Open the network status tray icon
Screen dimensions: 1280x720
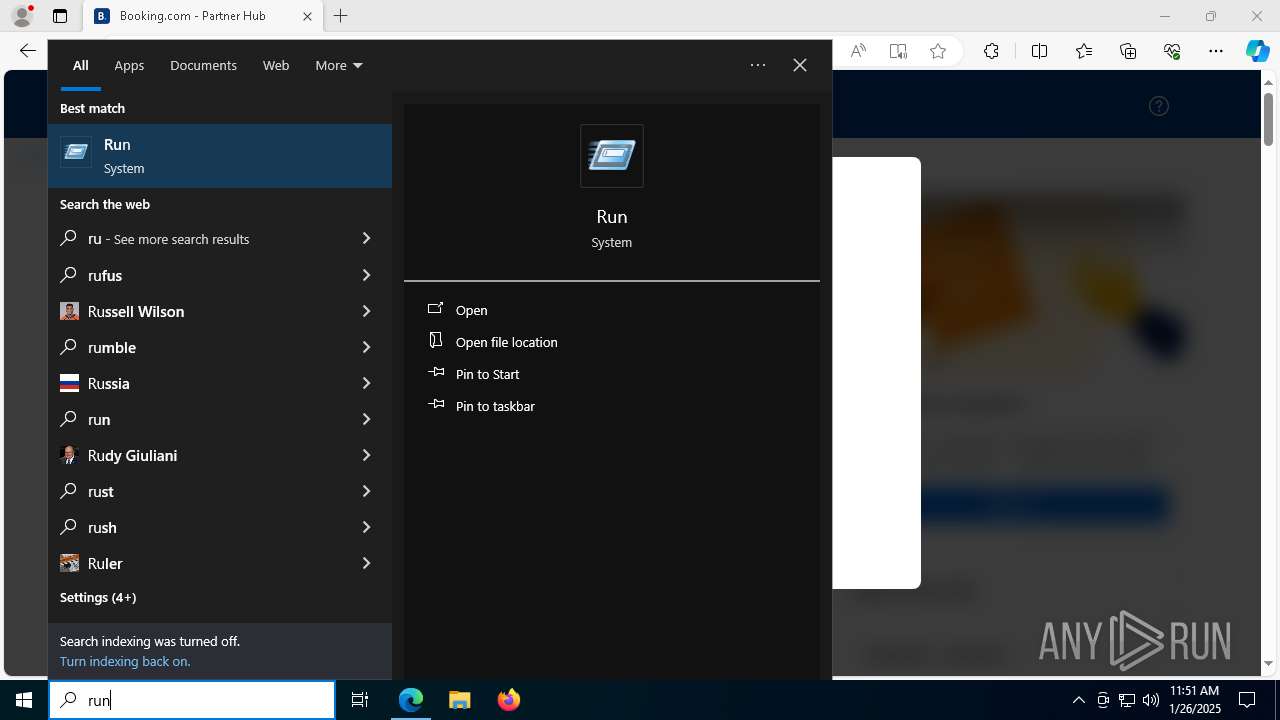point(1127,700)
